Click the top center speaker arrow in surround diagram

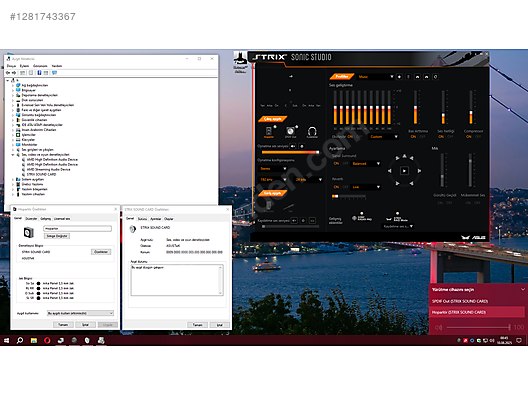(x=404, y=156)
